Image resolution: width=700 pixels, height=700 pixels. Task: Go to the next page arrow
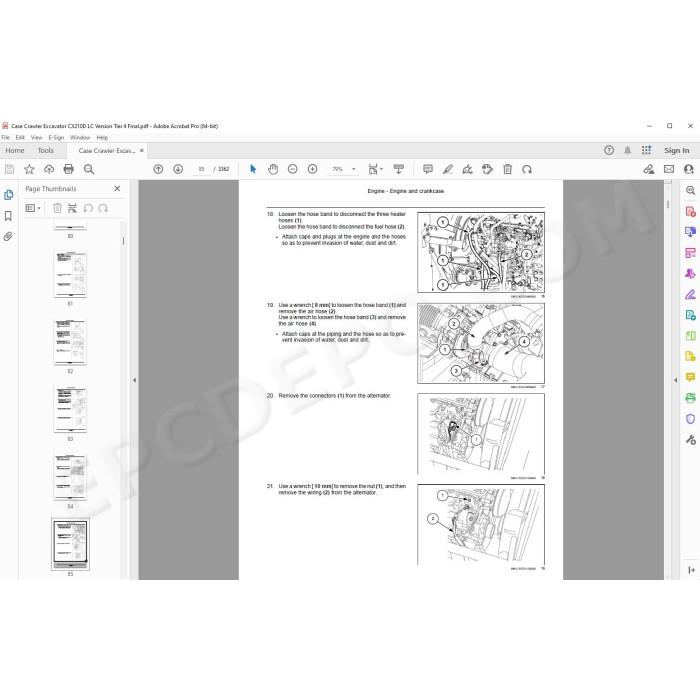pos(178,169)
